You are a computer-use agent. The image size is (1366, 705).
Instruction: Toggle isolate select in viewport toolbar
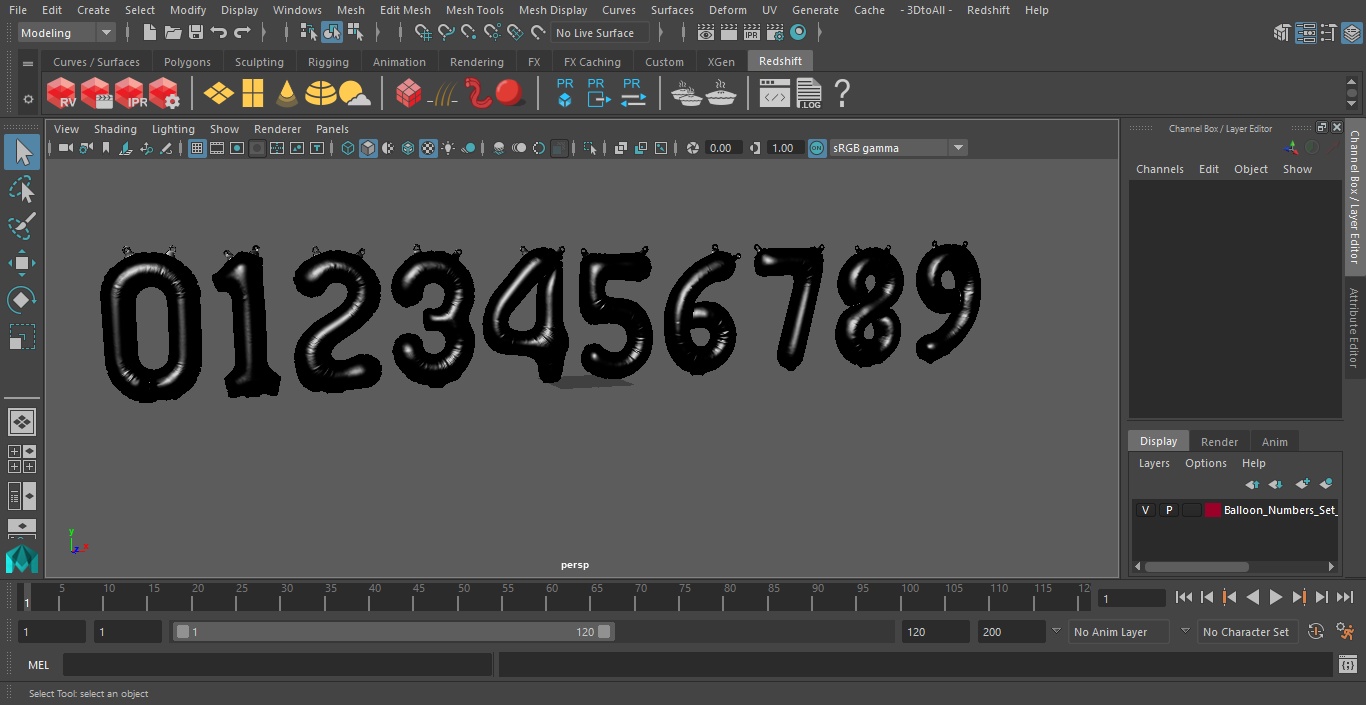point(590,148)
